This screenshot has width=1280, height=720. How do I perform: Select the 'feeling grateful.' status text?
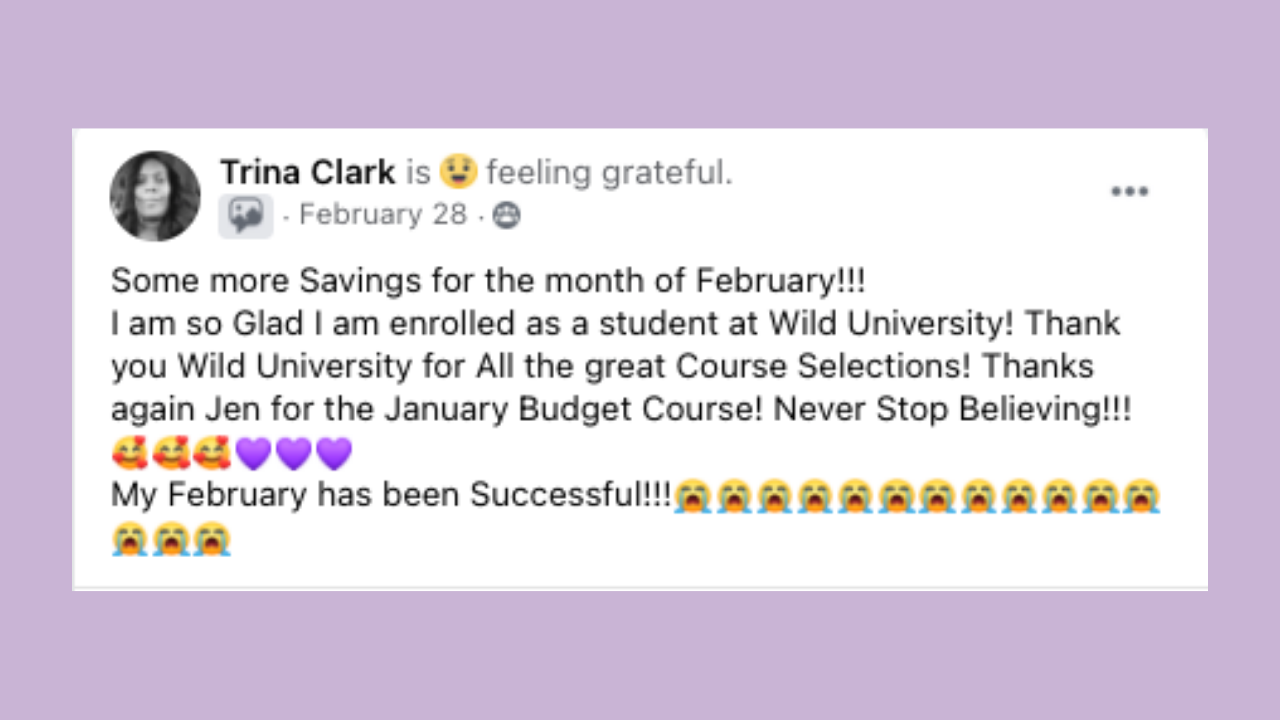(x=610, y=174)
